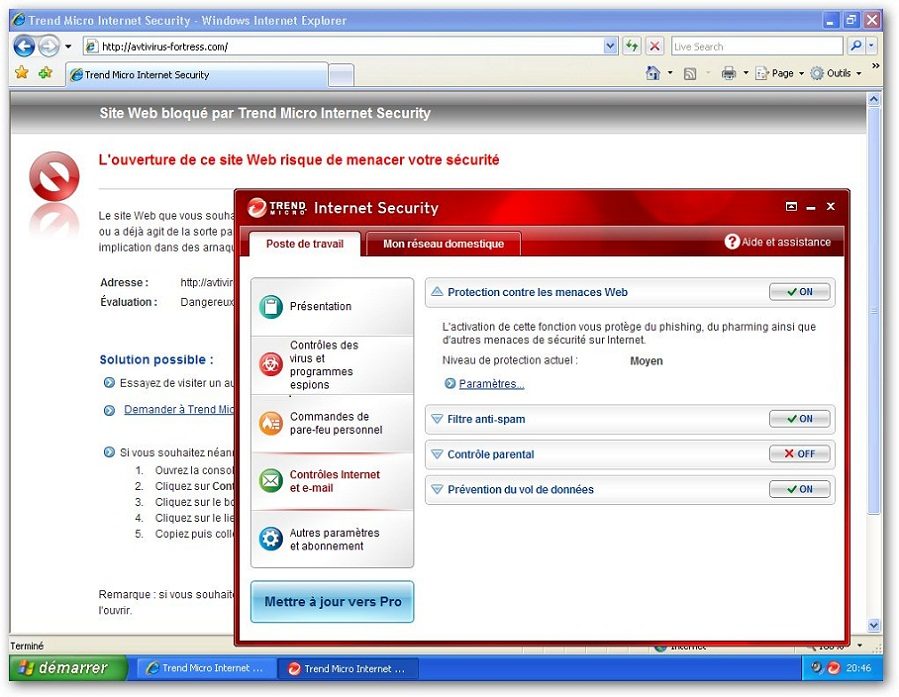Open the Print button dropdown arrow
The image size is (899, 697).
[746, 73]
